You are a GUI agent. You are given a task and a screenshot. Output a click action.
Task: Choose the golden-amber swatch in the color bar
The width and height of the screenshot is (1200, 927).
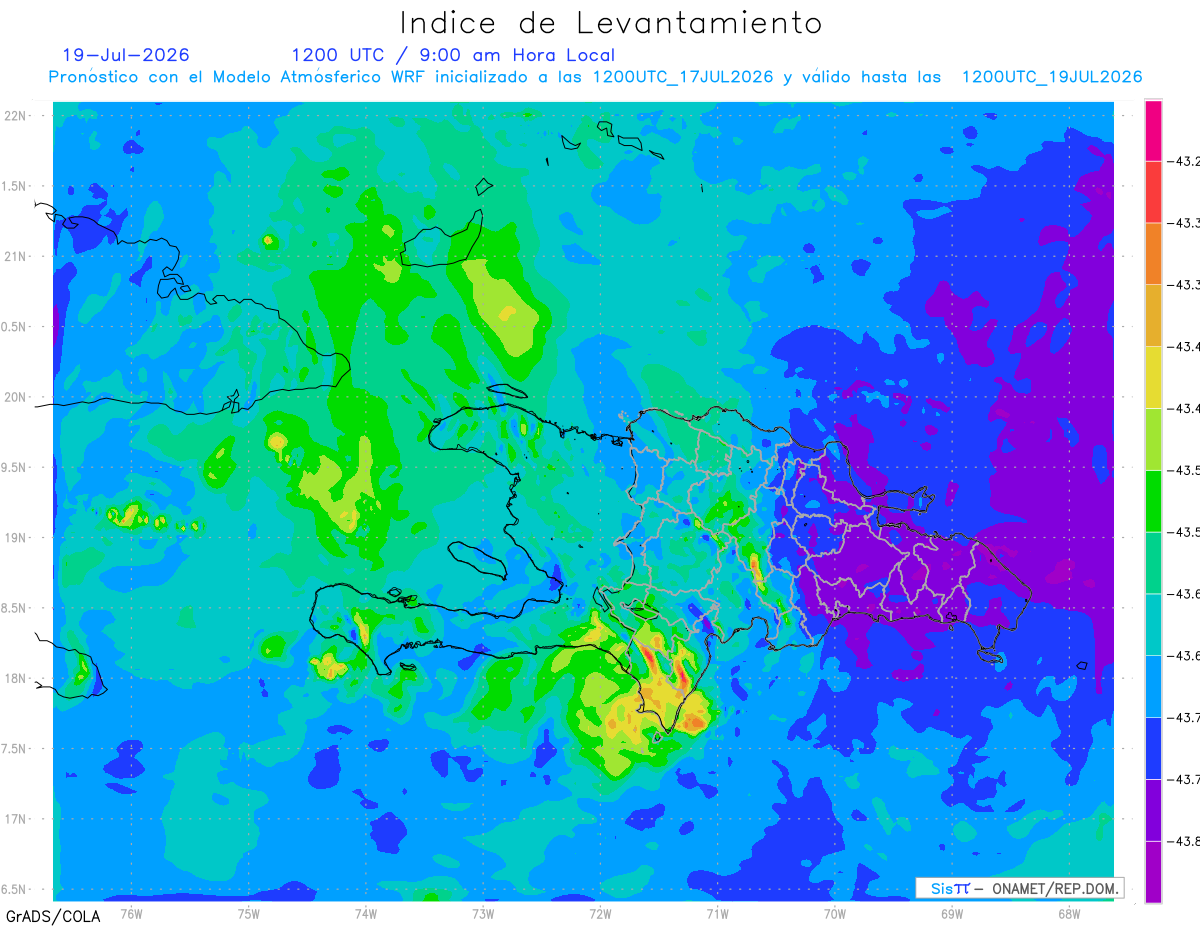(x=1153, y=315)
